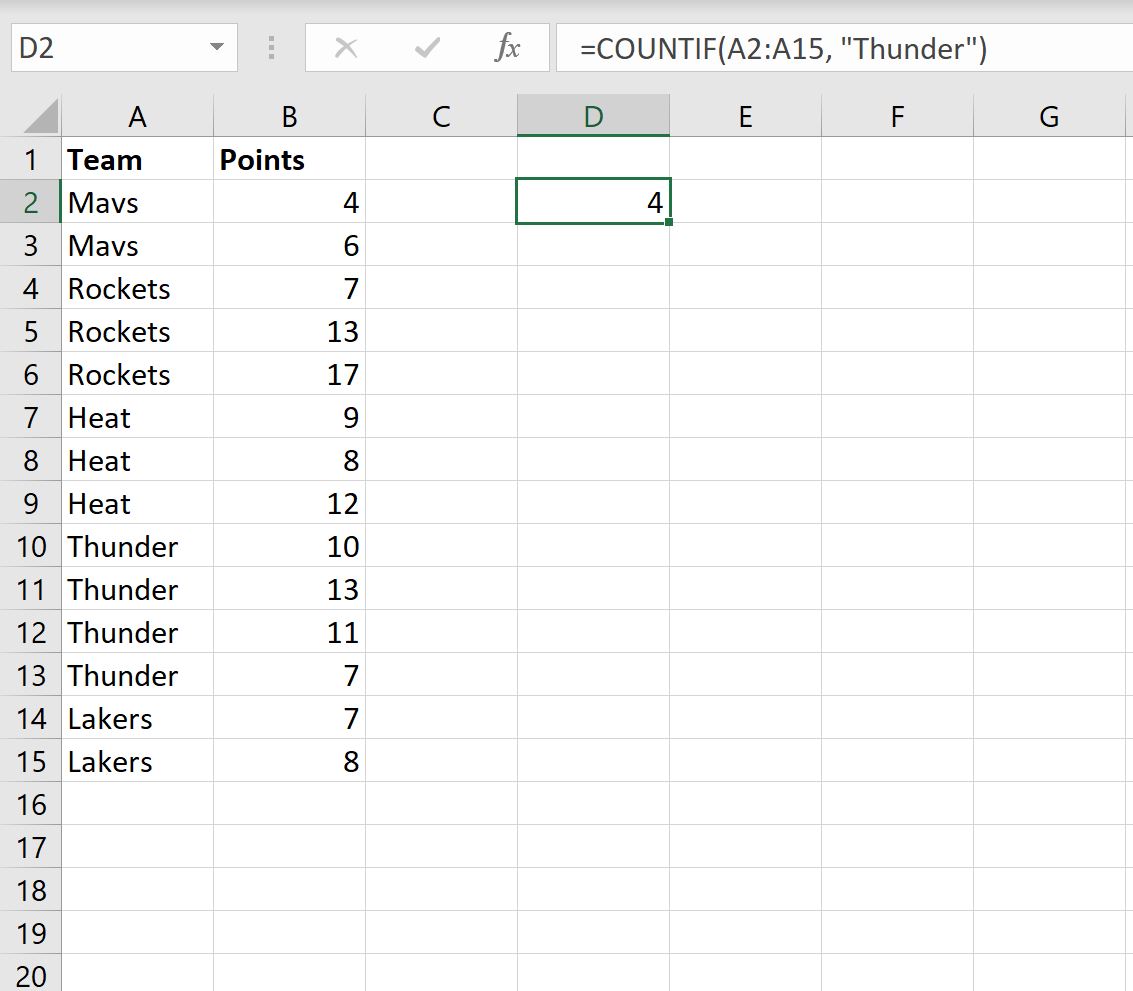Click the Enter checkmark icon in formula bar

pos(427,47)
